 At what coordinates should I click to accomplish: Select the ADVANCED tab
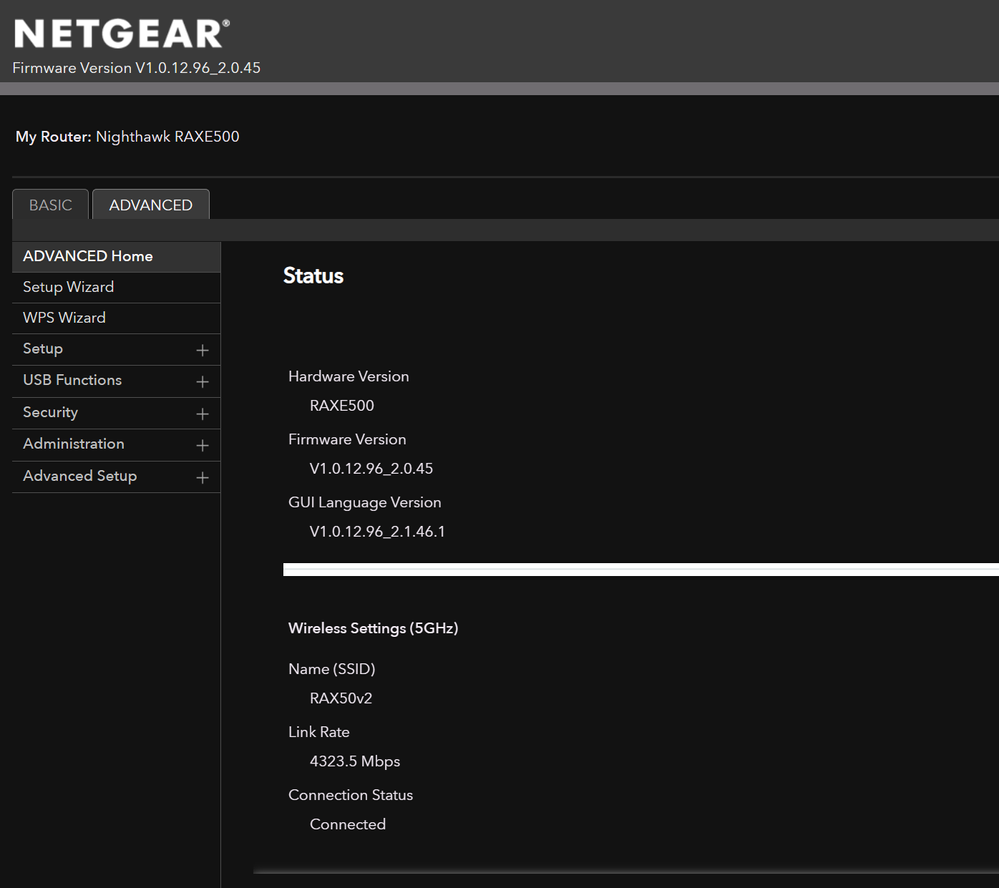(151, 205)
